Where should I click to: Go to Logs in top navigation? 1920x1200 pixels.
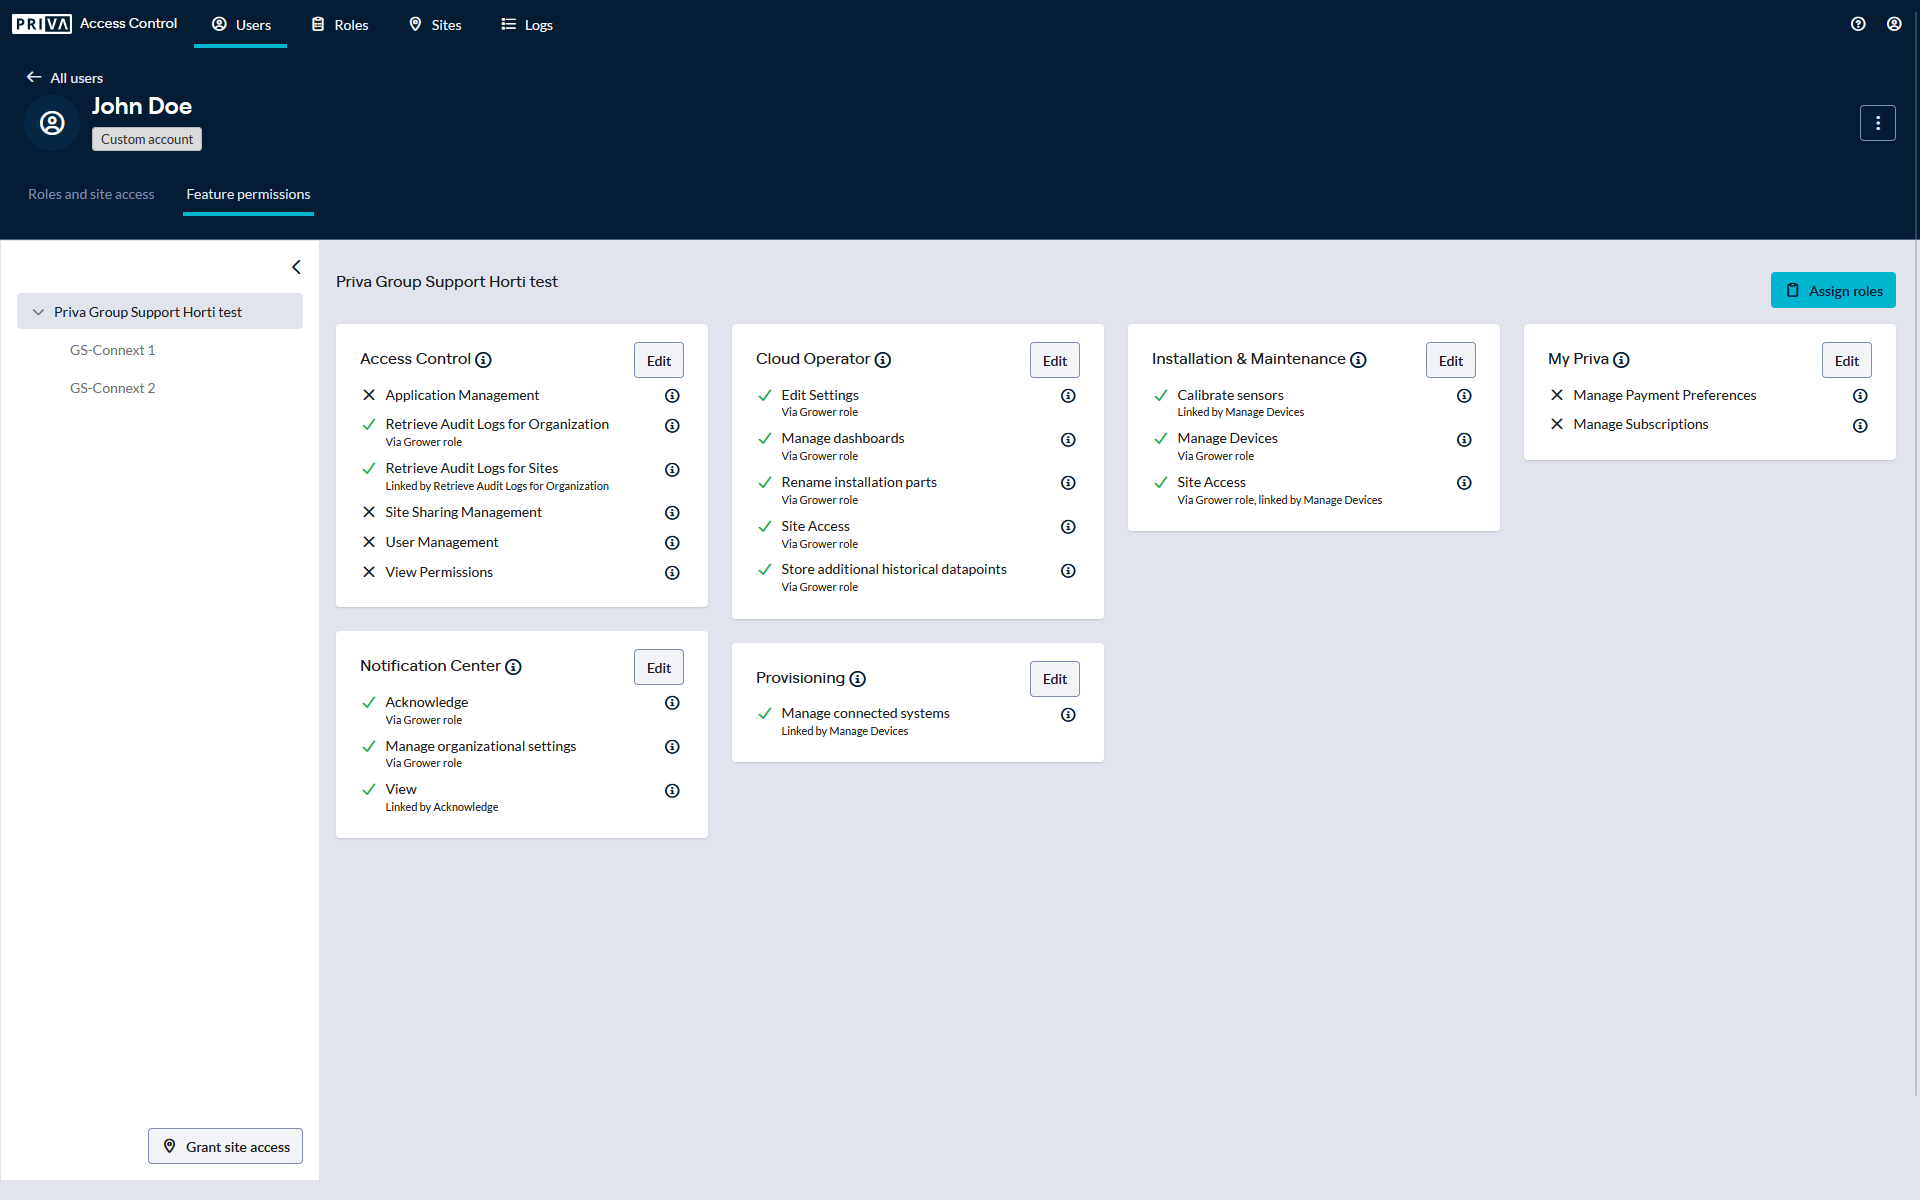coord(527,25)
